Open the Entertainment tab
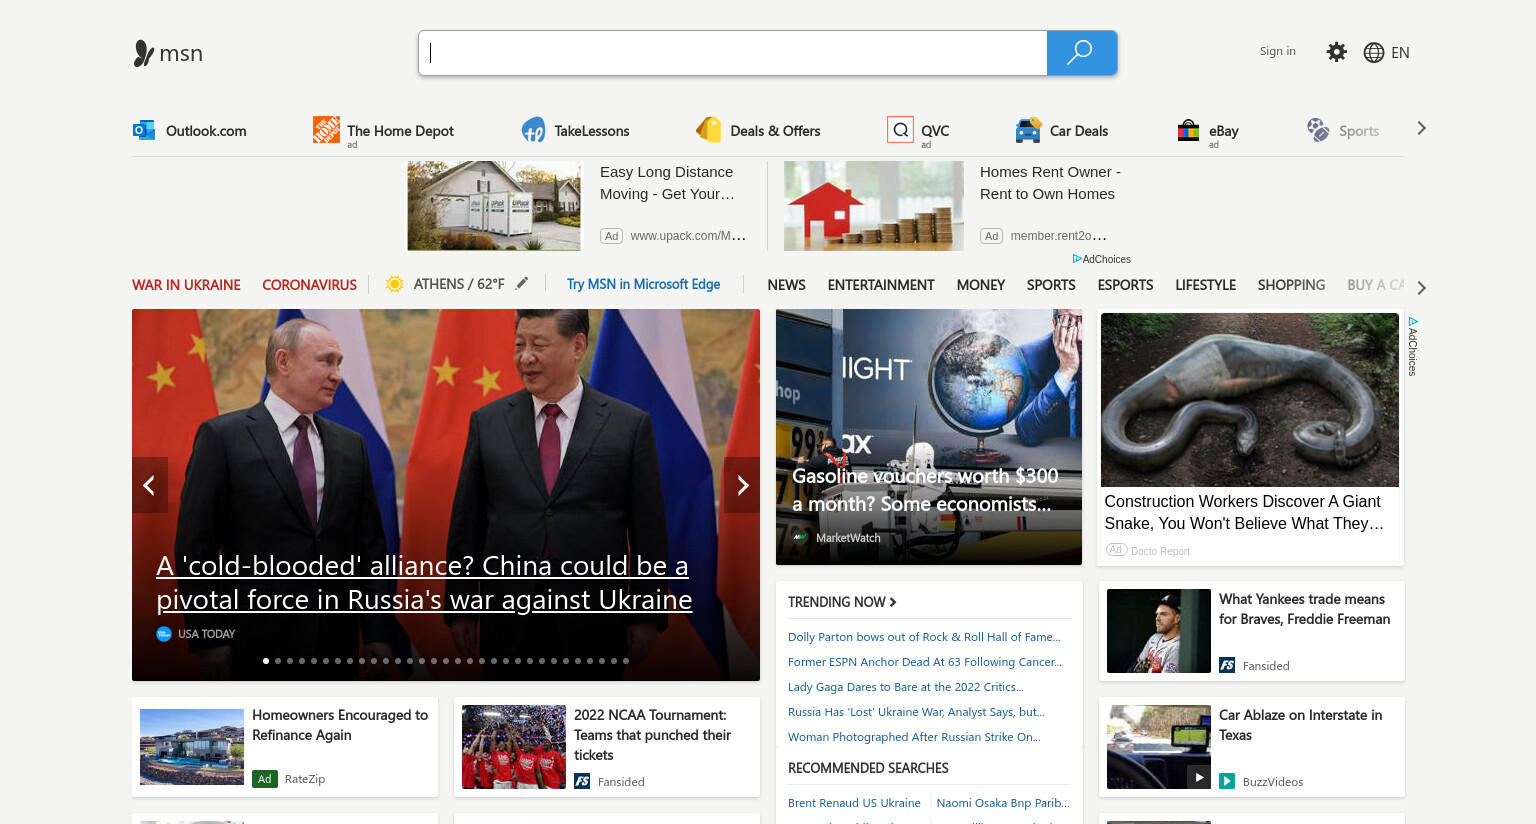The height and width of the screenshot is (824, 1536). coord(881,285)
